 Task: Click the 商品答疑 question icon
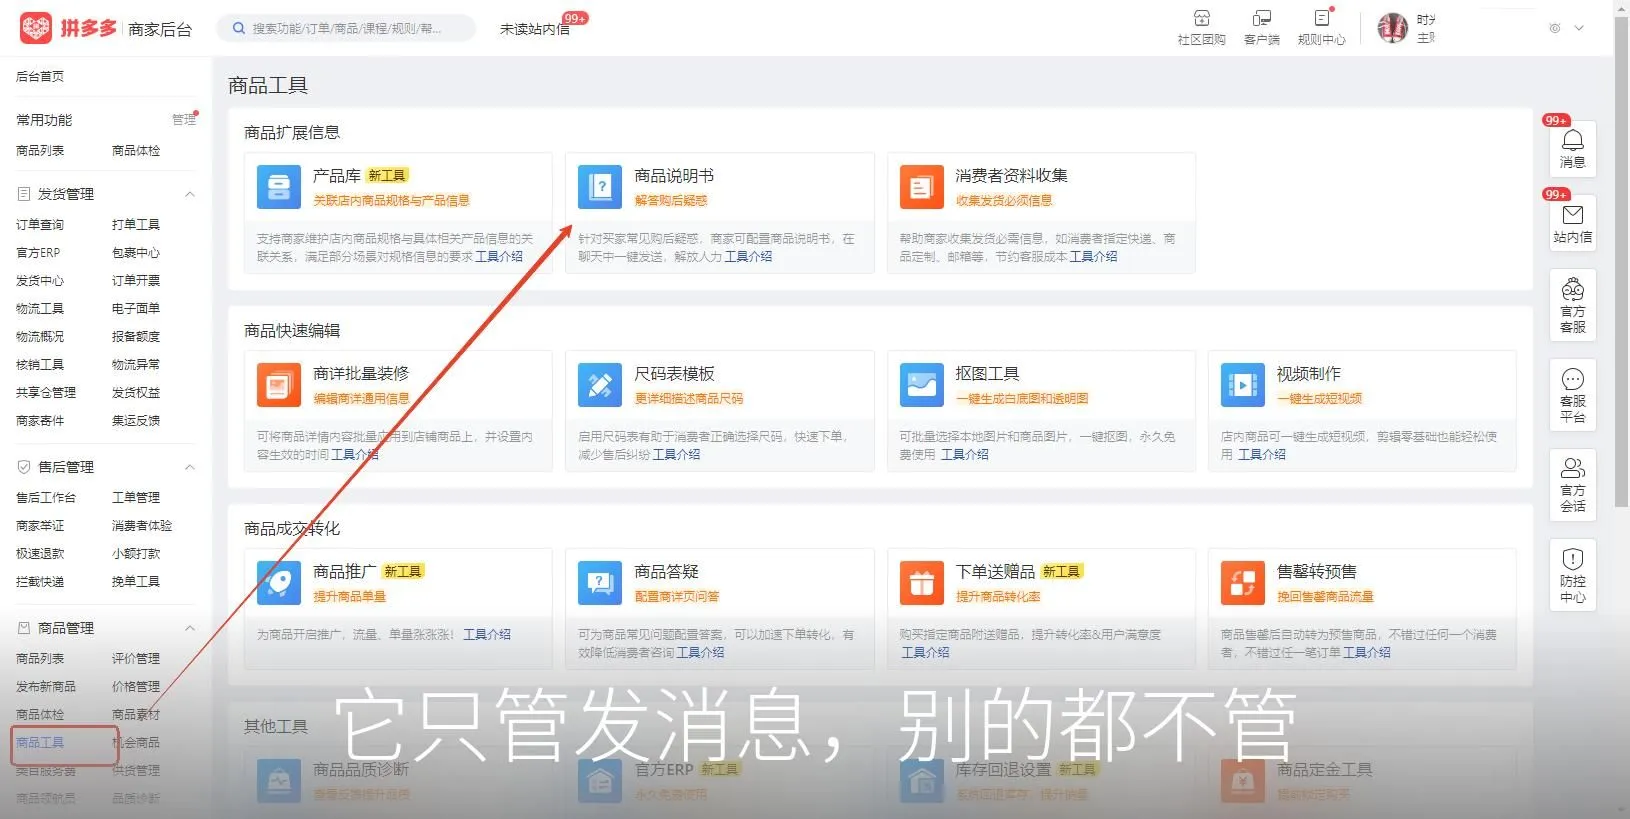click(600, 583)
